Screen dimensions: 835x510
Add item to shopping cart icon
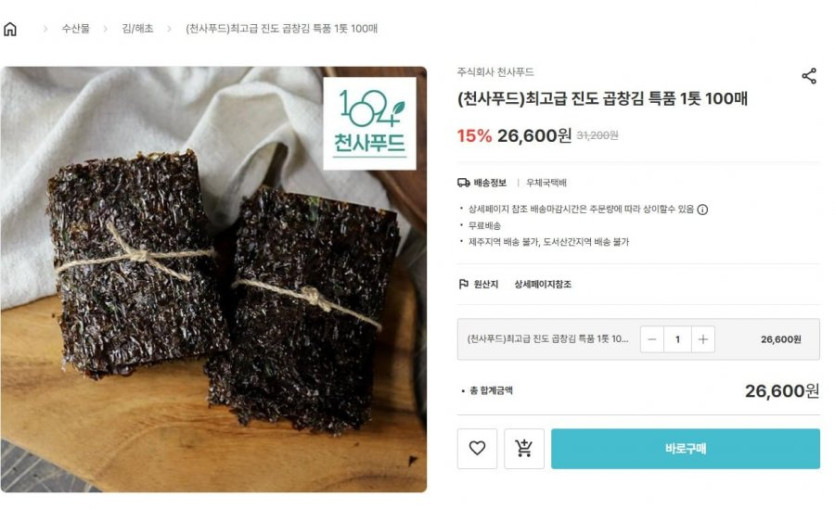524,448
